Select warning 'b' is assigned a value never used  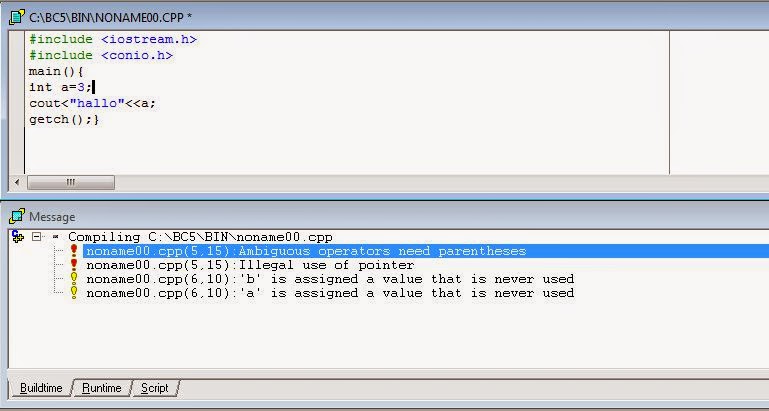click(x=330, y=279)
